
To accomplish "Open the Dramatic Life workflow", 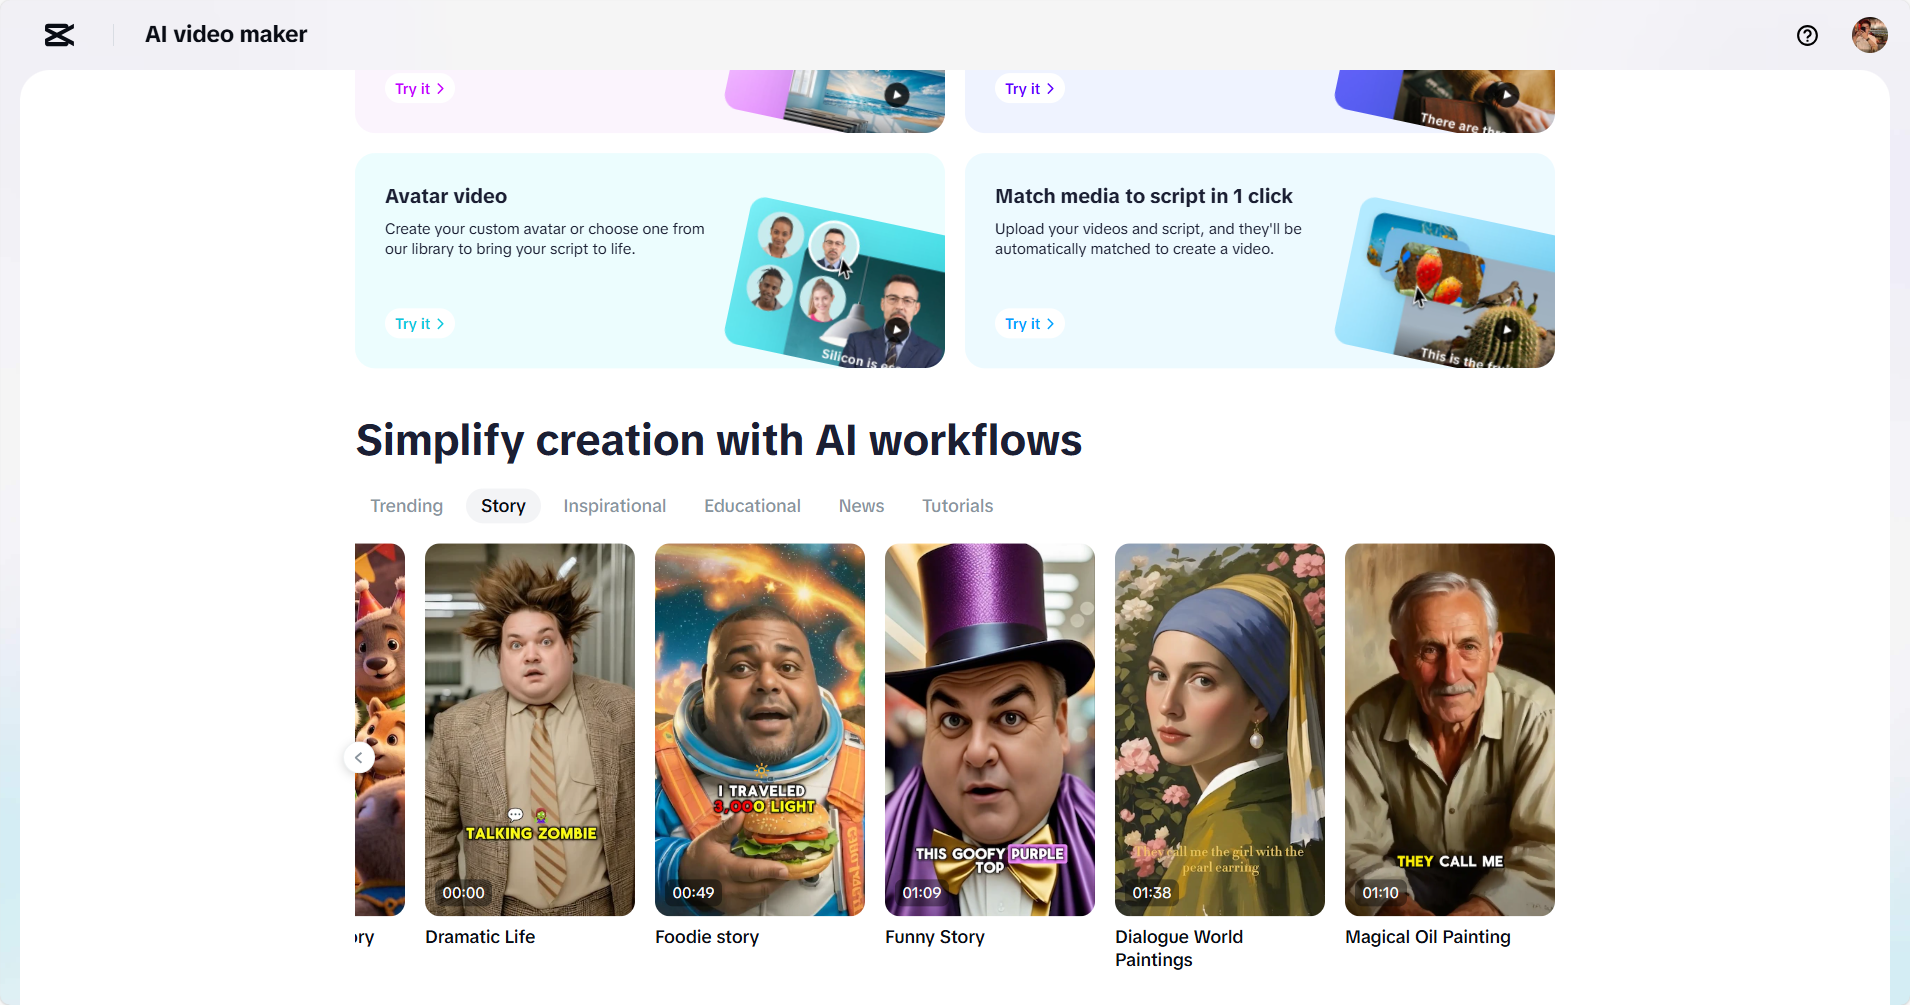I will [529, 729].
